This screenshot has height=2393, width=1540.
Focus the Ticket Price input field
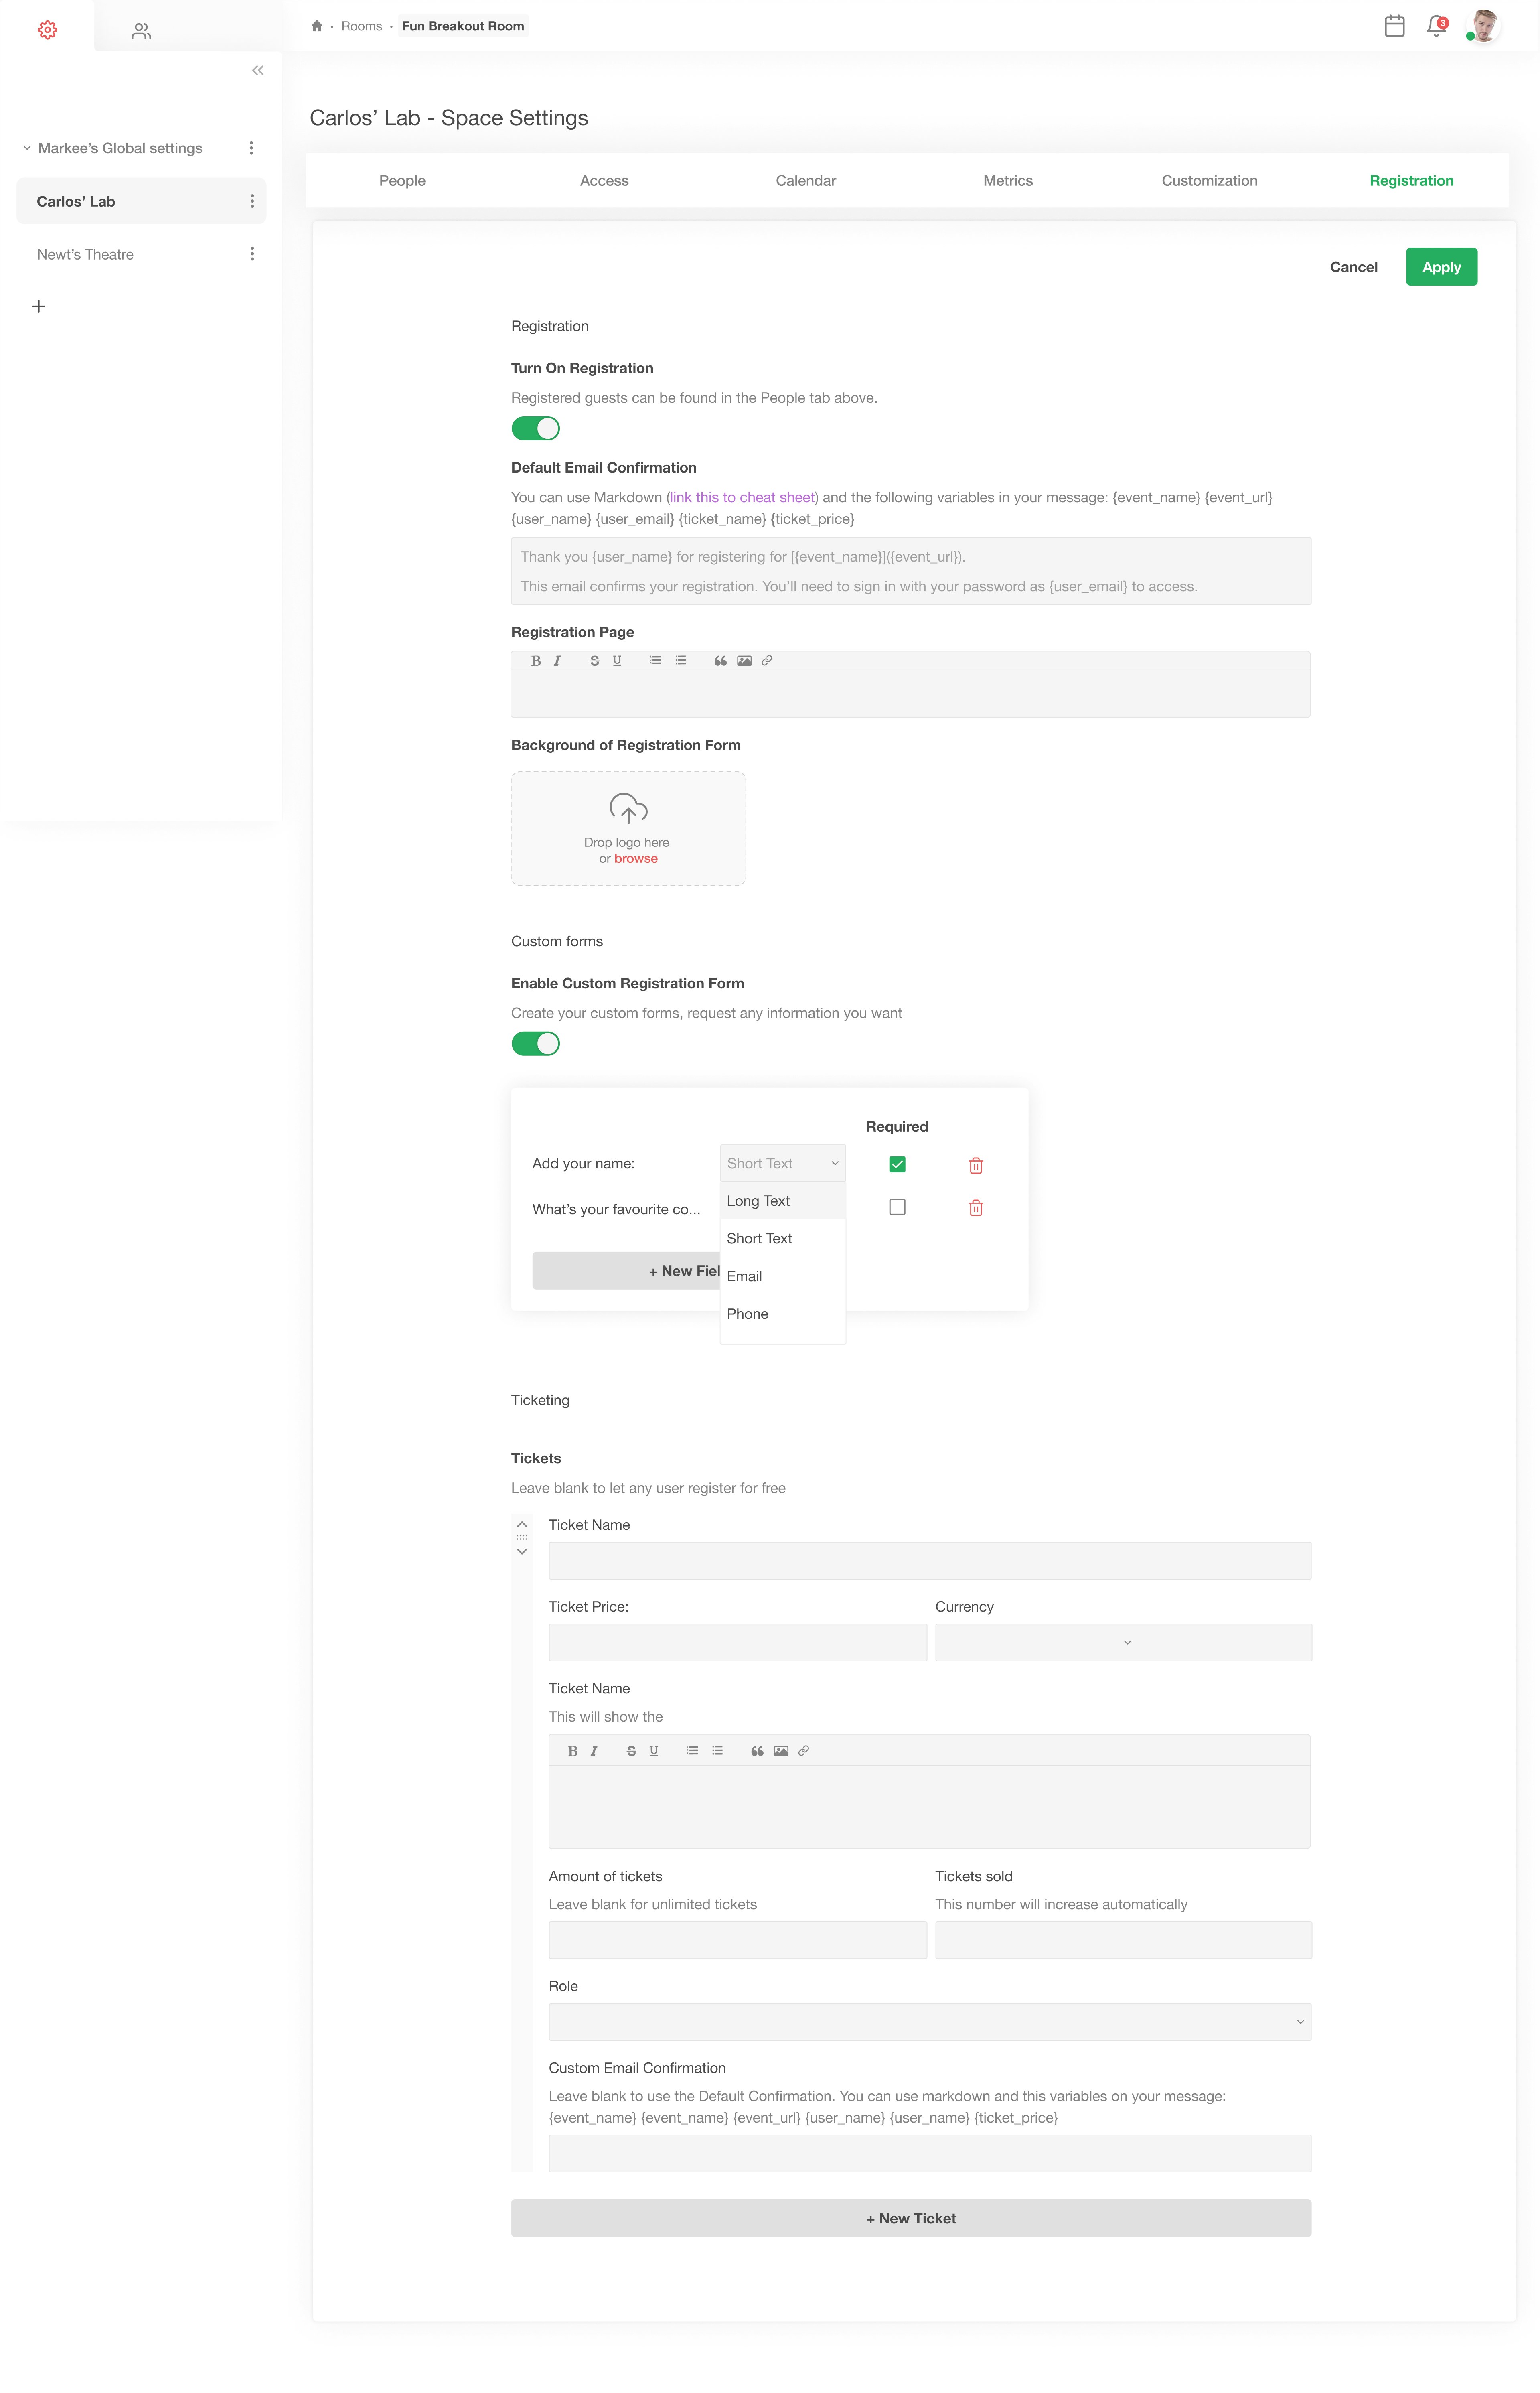[x=738, y=1642]
